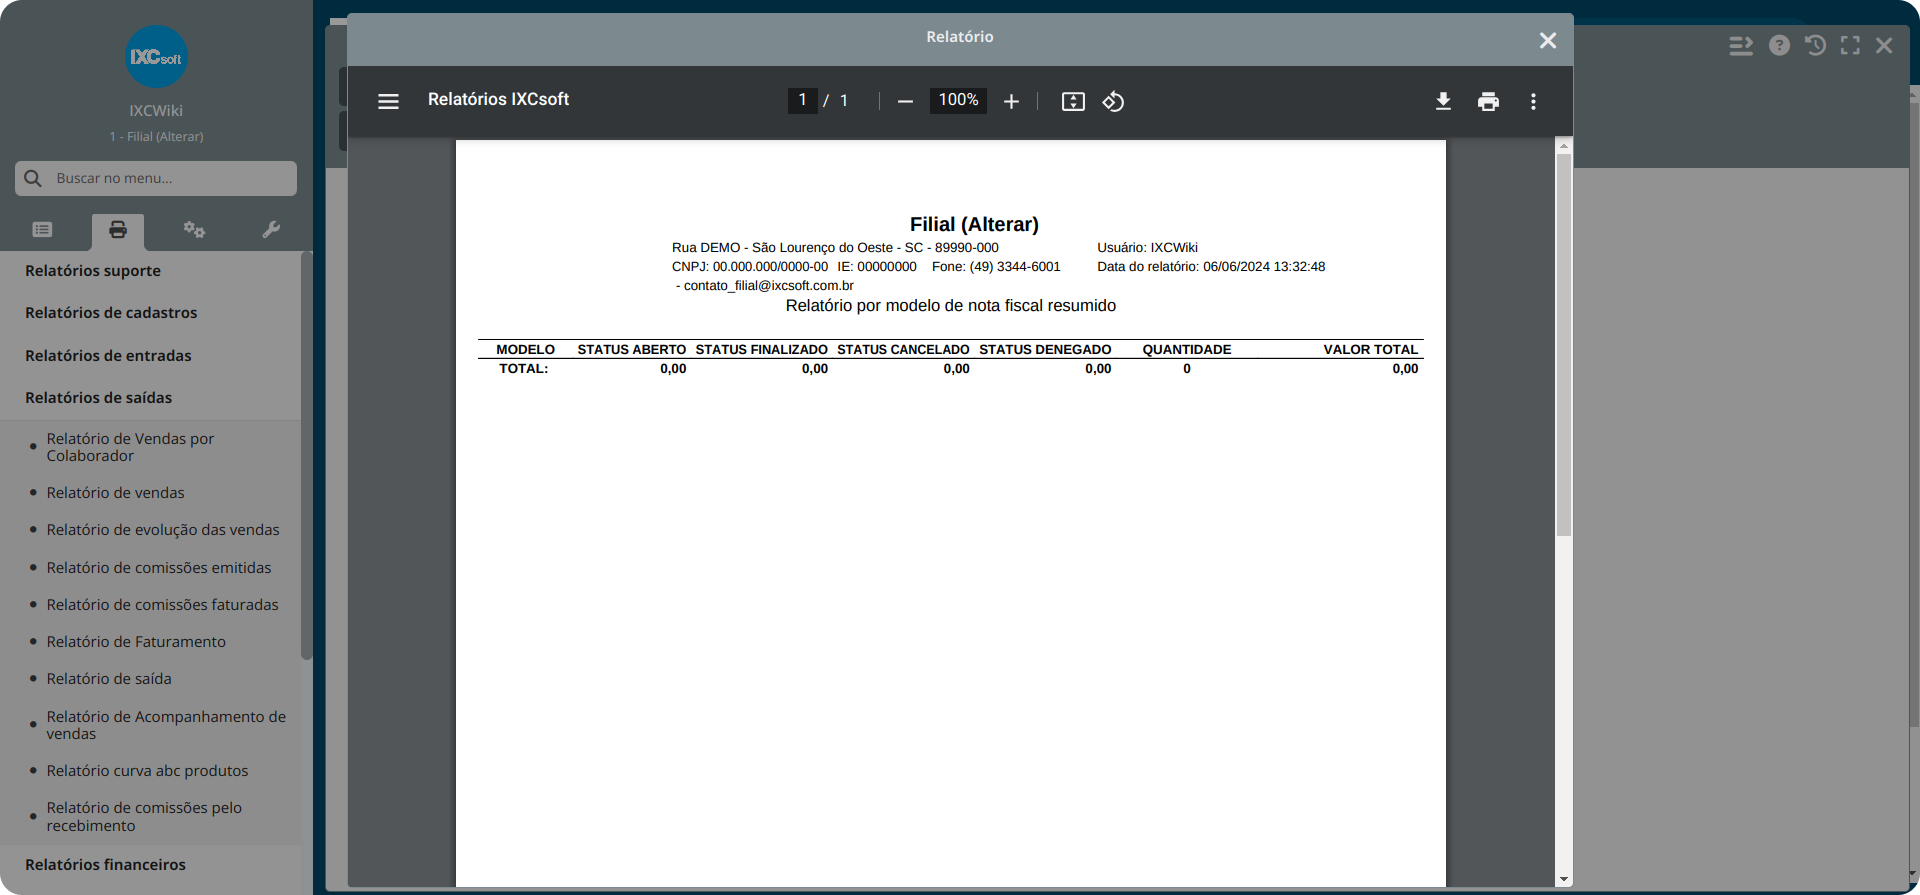This screenshot has width=1920, height=895.
Task: Click the Usuário: IXCWiki text
Action: (1147, 248)
